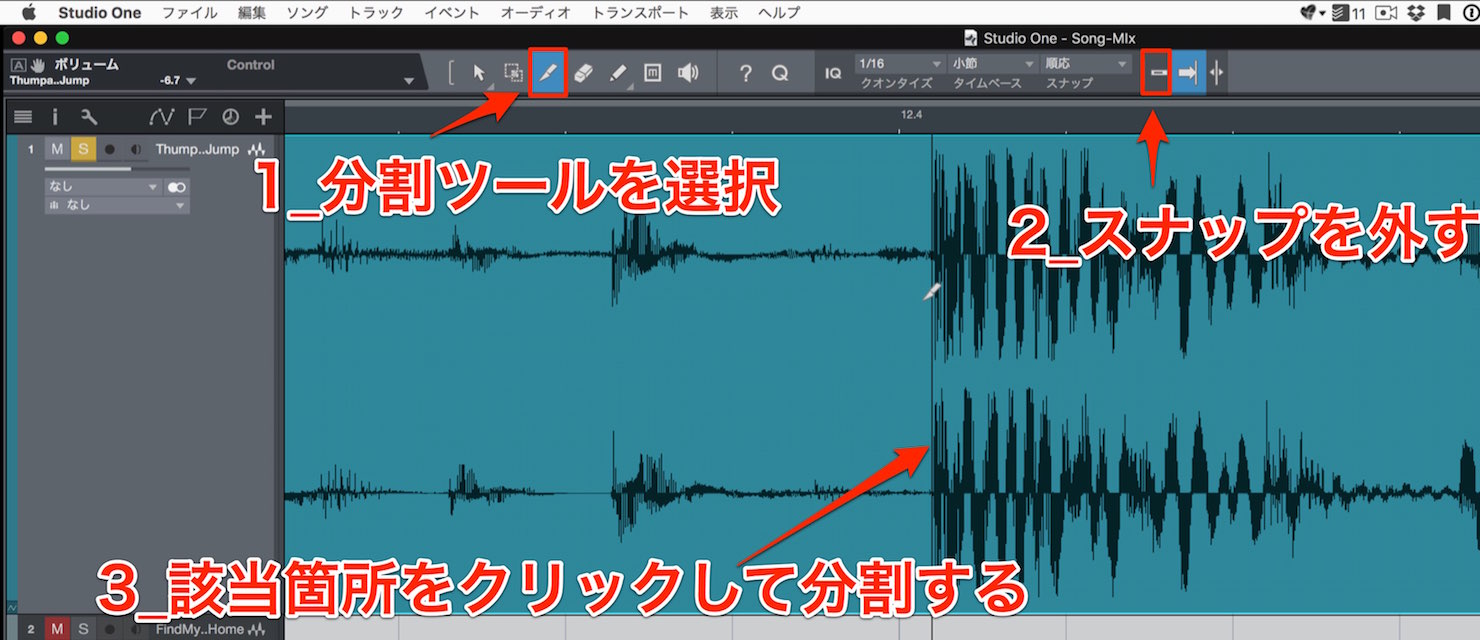Viewport: 1480px width, 640px height.
Task: Select the Arrow tool
Action: pyautogui.click(x=478, y=73)
